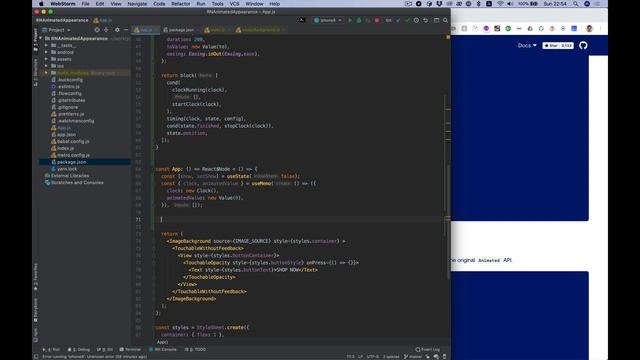Toggle the Favorites tool window side tab
The height and width of the screenshot is (360, 640).
pyautogui.click(x=36, y=278)
